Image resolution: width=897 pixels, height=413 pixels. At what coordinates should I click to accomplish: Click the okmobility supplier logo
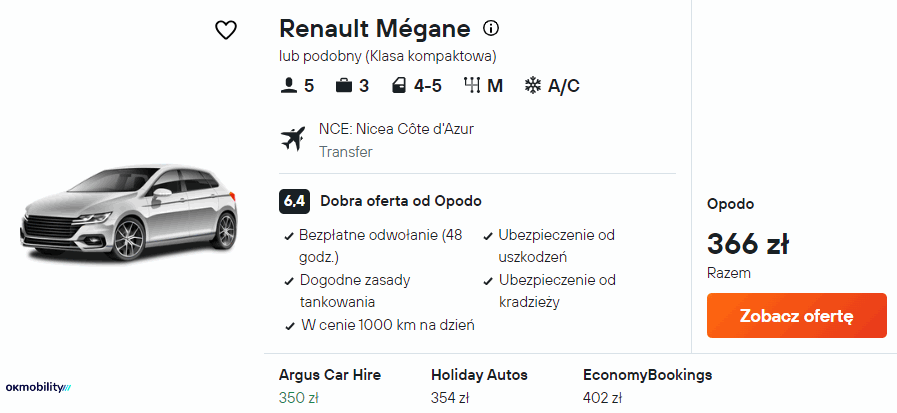pyautogui.click(x=39, y=387)
